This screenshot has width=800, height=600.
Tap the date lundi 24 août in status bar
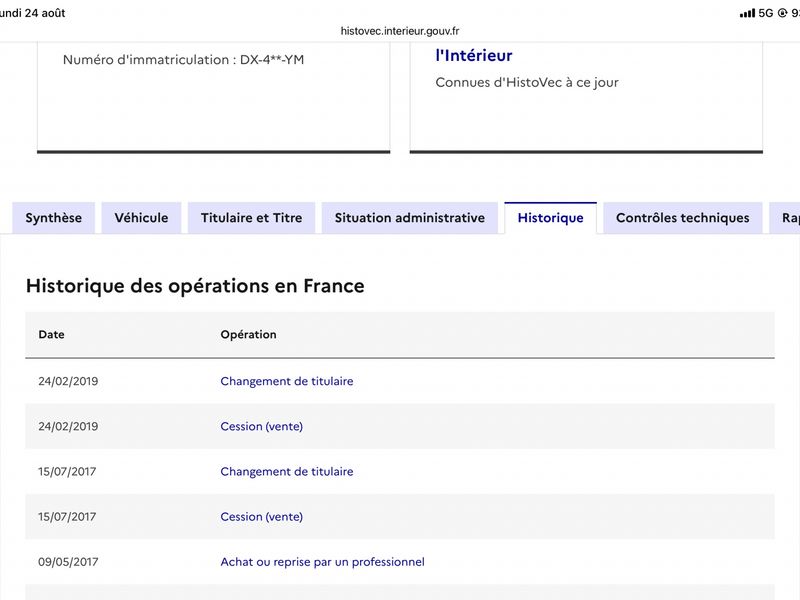(33, 13)
